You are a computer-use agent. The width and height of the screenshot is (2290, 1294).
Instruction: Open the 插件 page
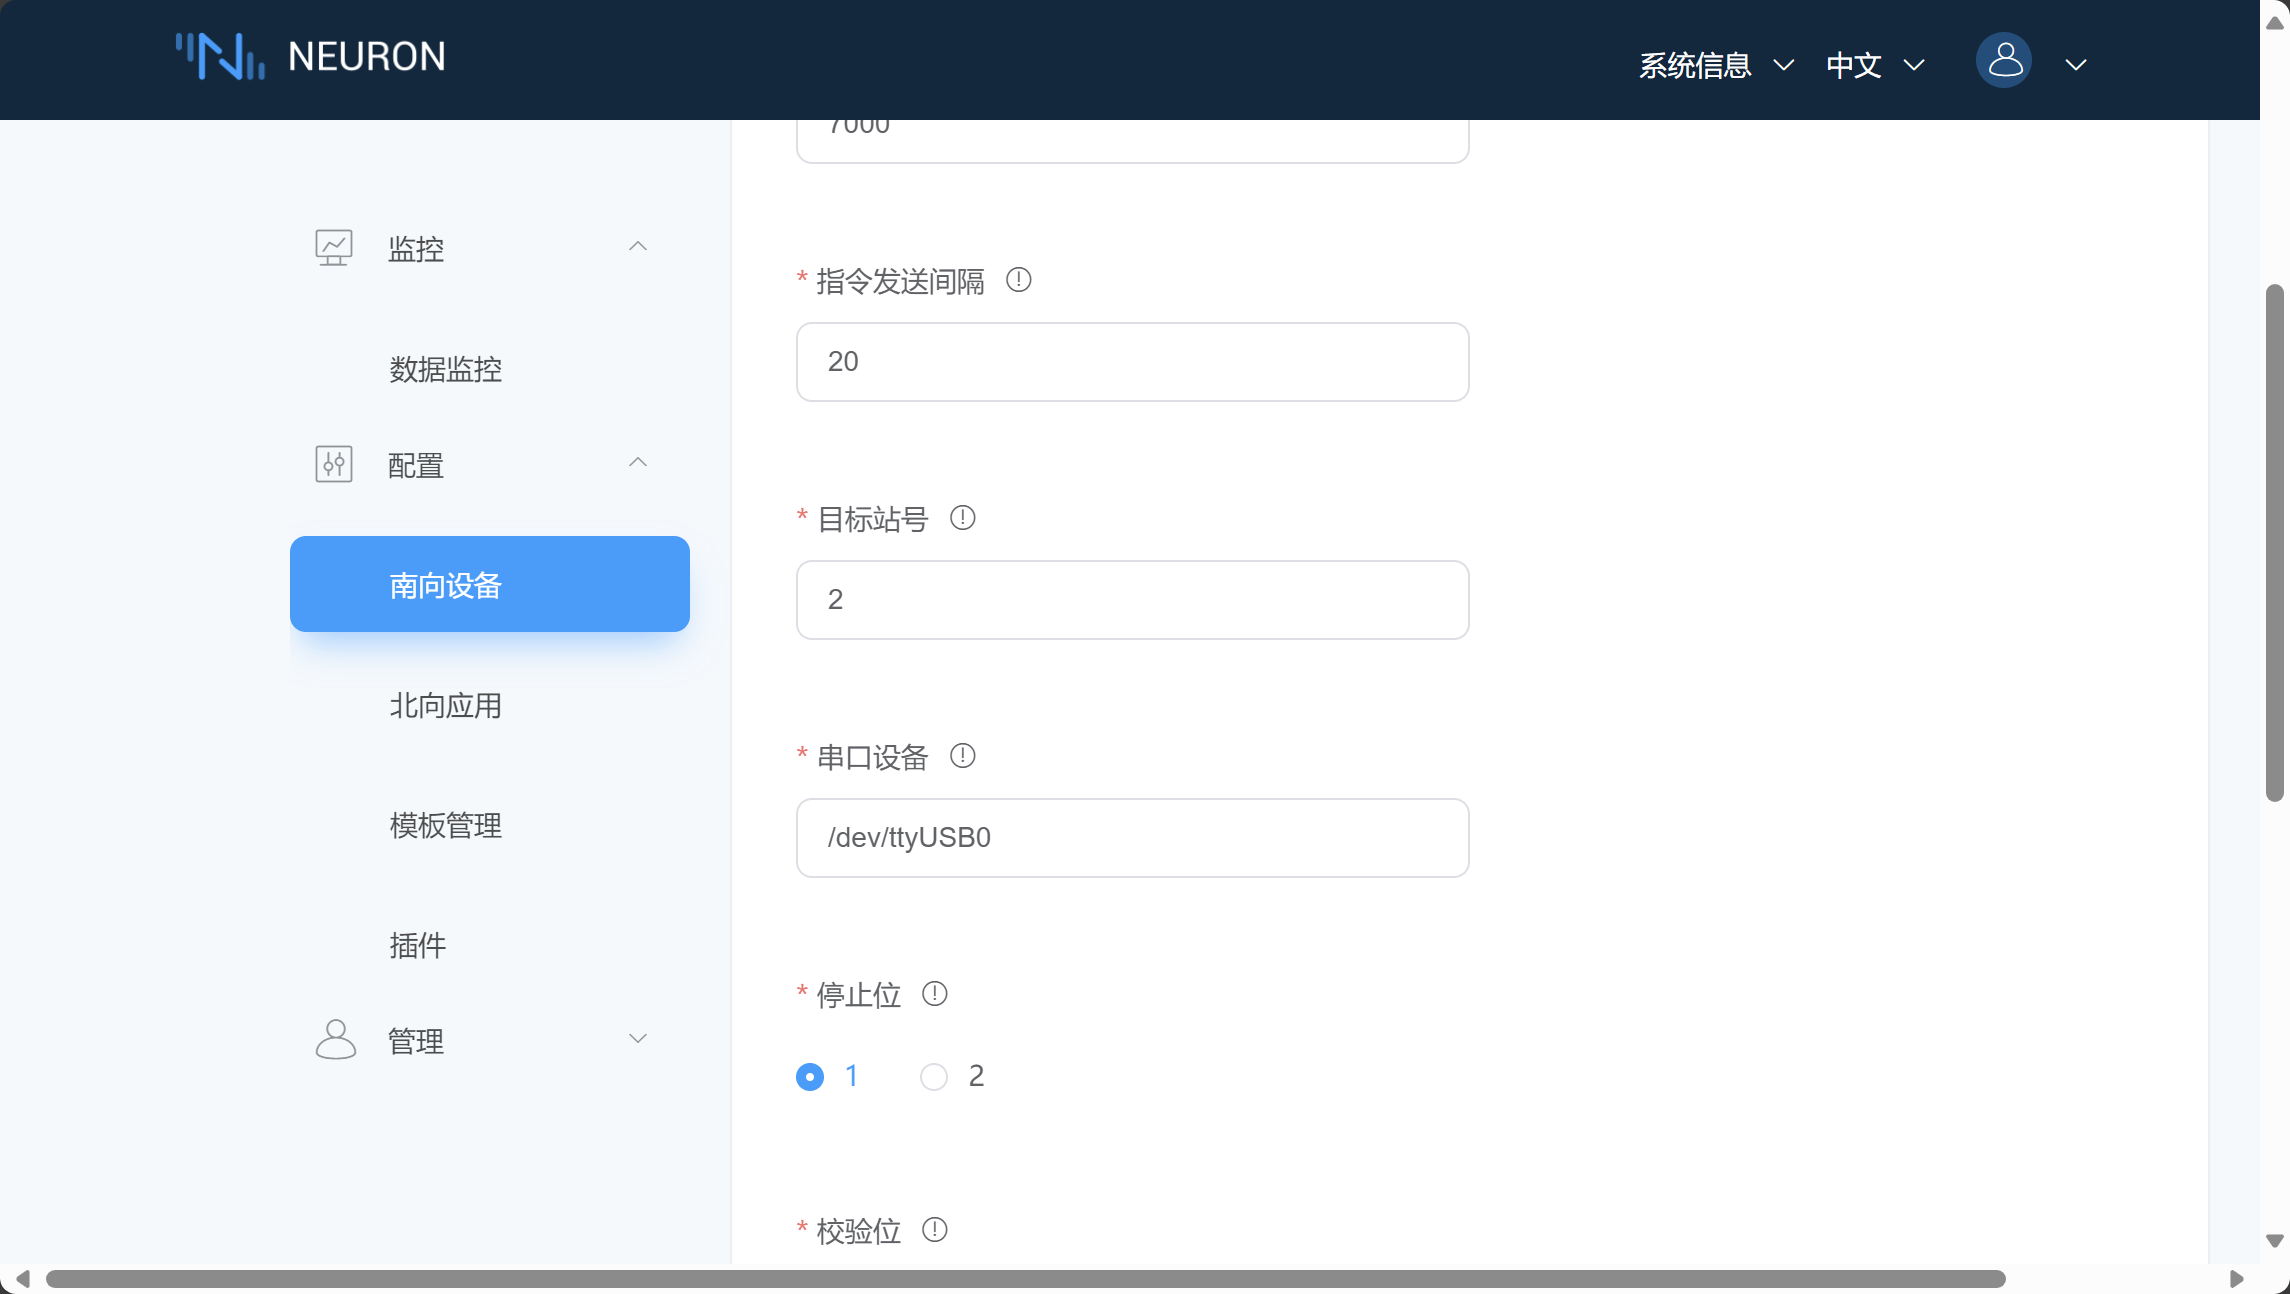(418, 946)
